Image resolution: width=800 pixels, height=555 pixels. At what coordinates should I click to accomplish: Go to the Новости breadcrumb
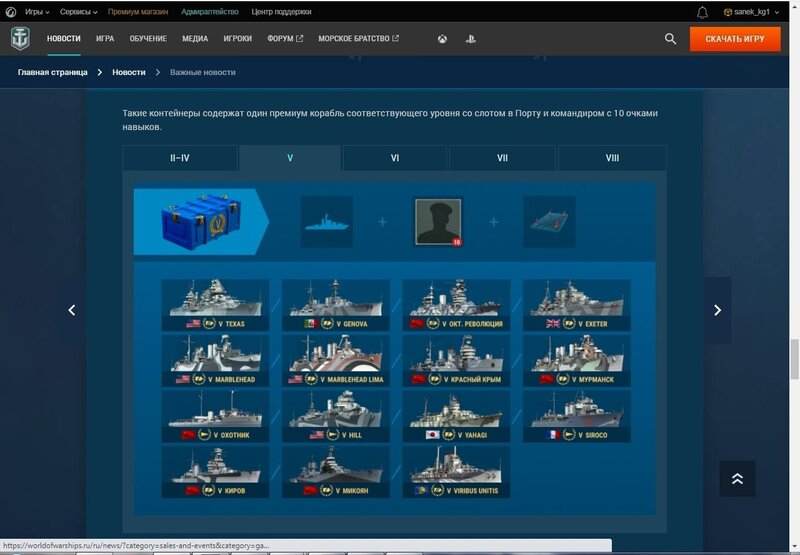click(129, 72)
